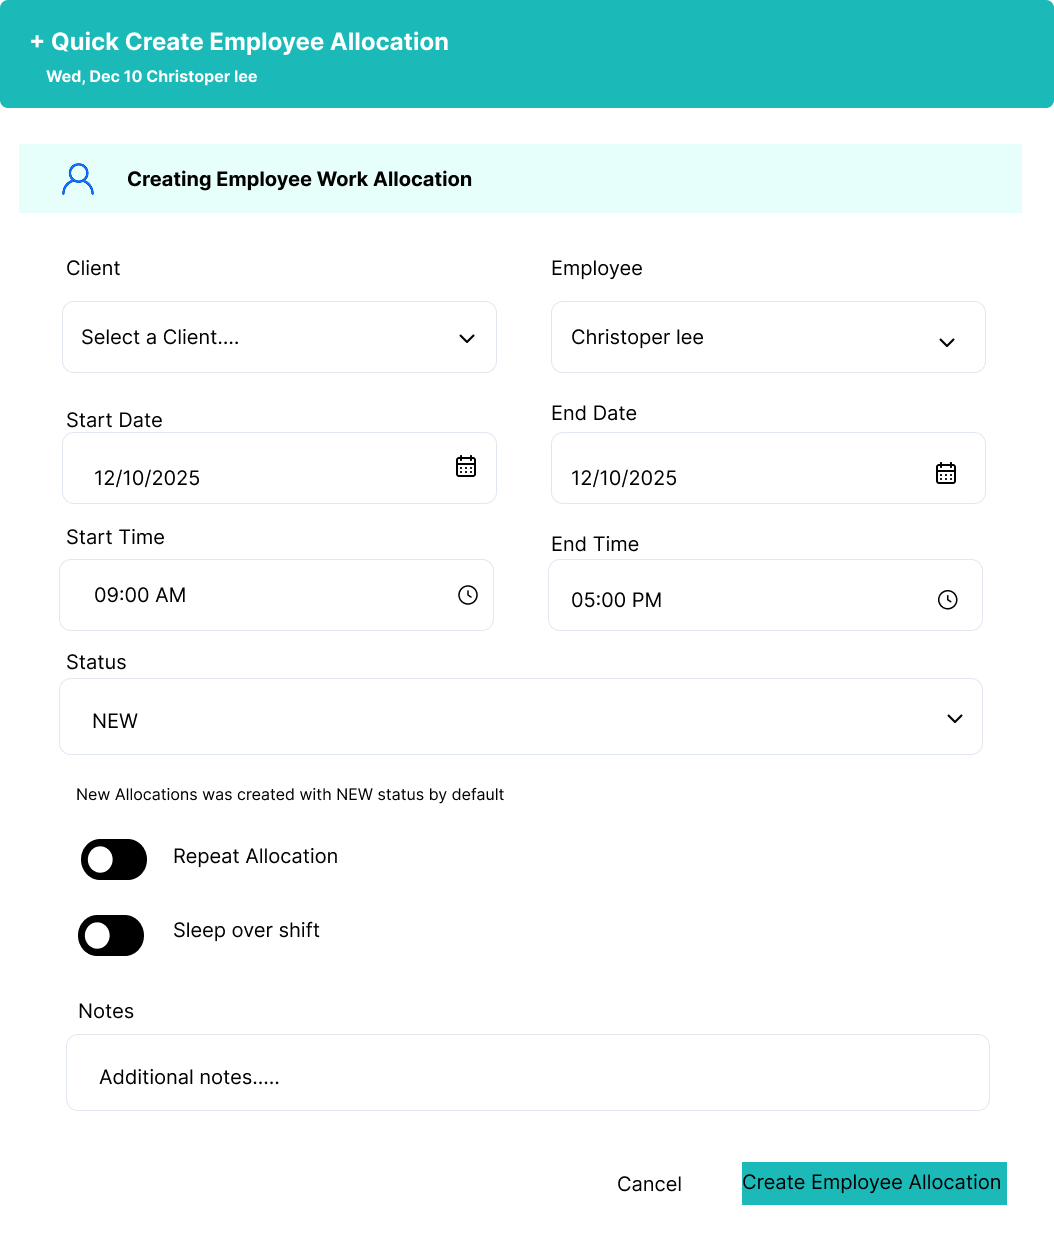Click the Start Date field 12/10/2025

[x=280, y=468]
